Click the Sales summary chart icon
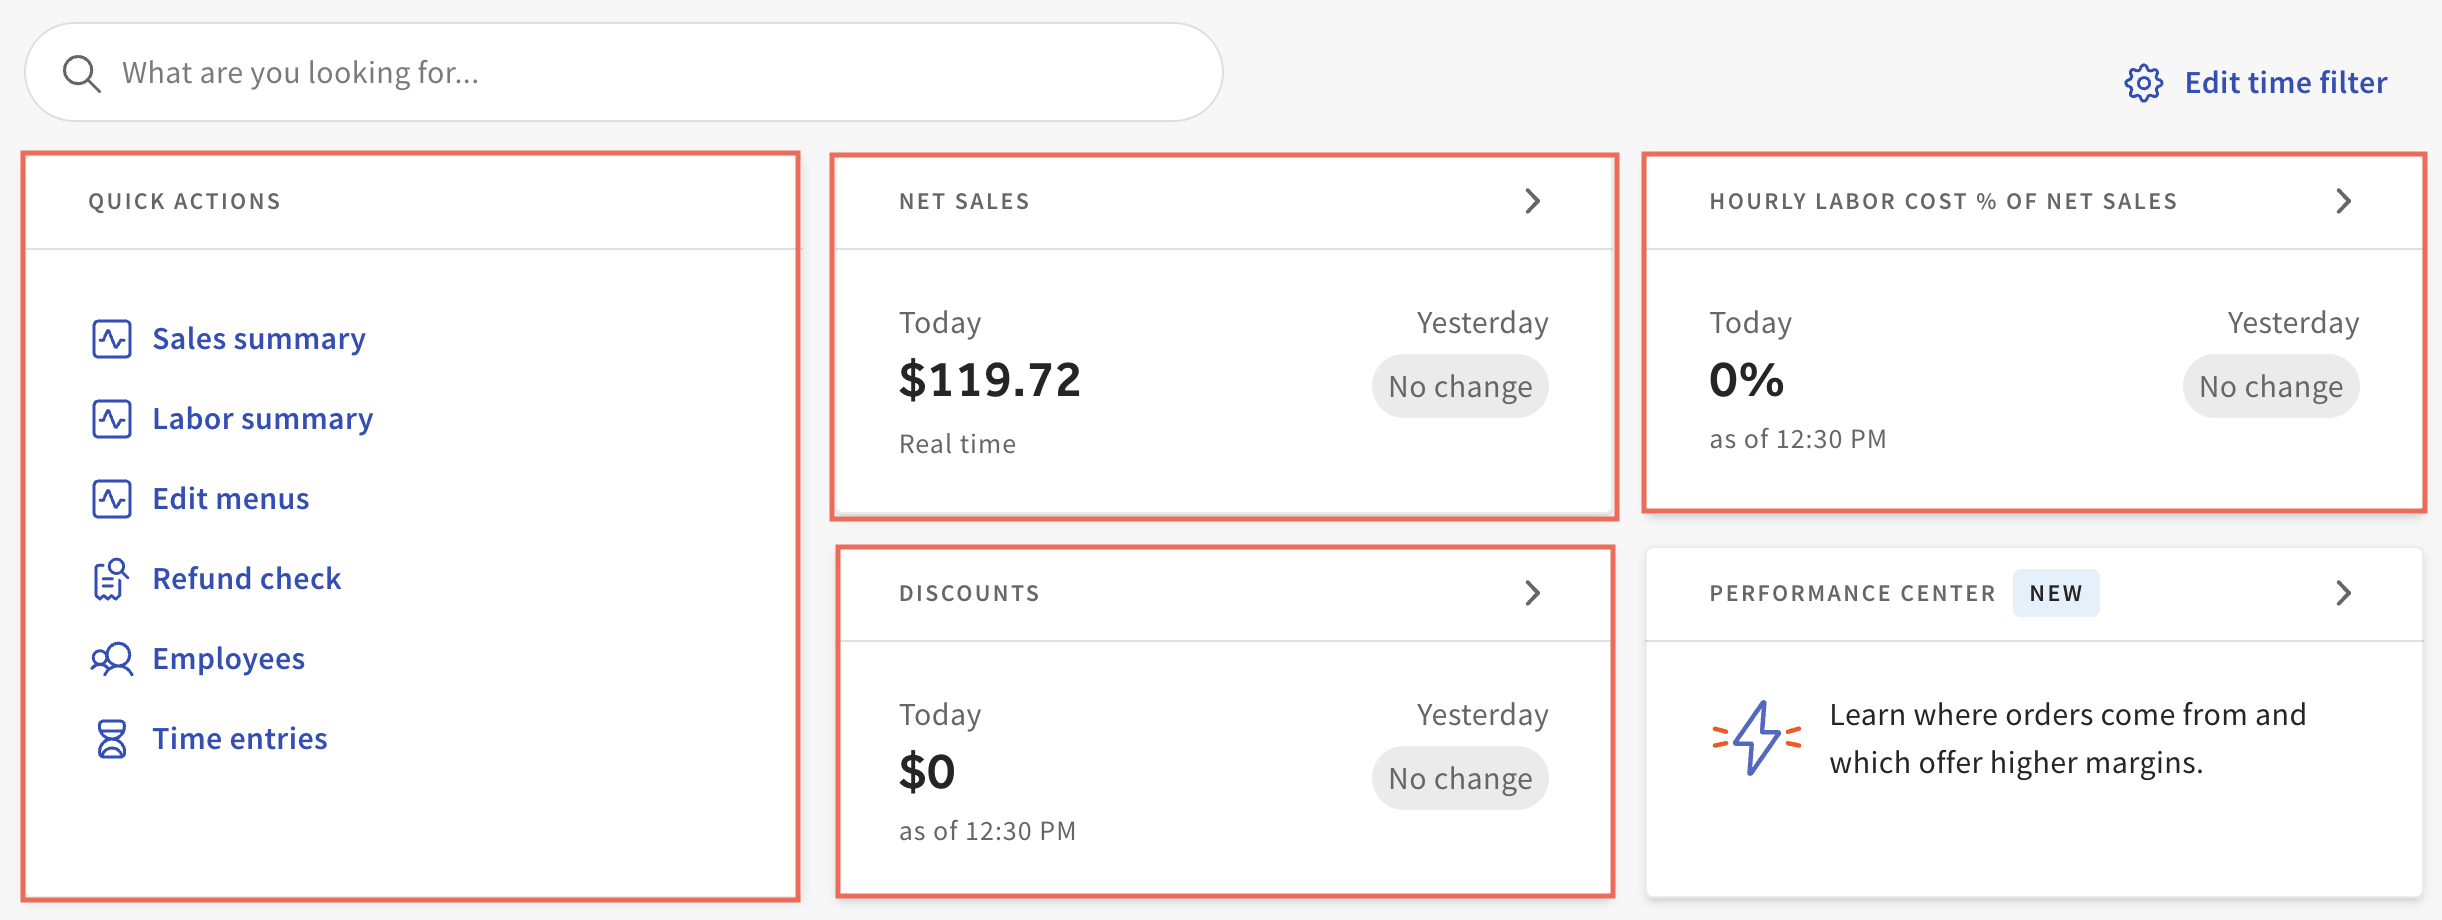Viewport: 2442px width, 920px height. 112,338
